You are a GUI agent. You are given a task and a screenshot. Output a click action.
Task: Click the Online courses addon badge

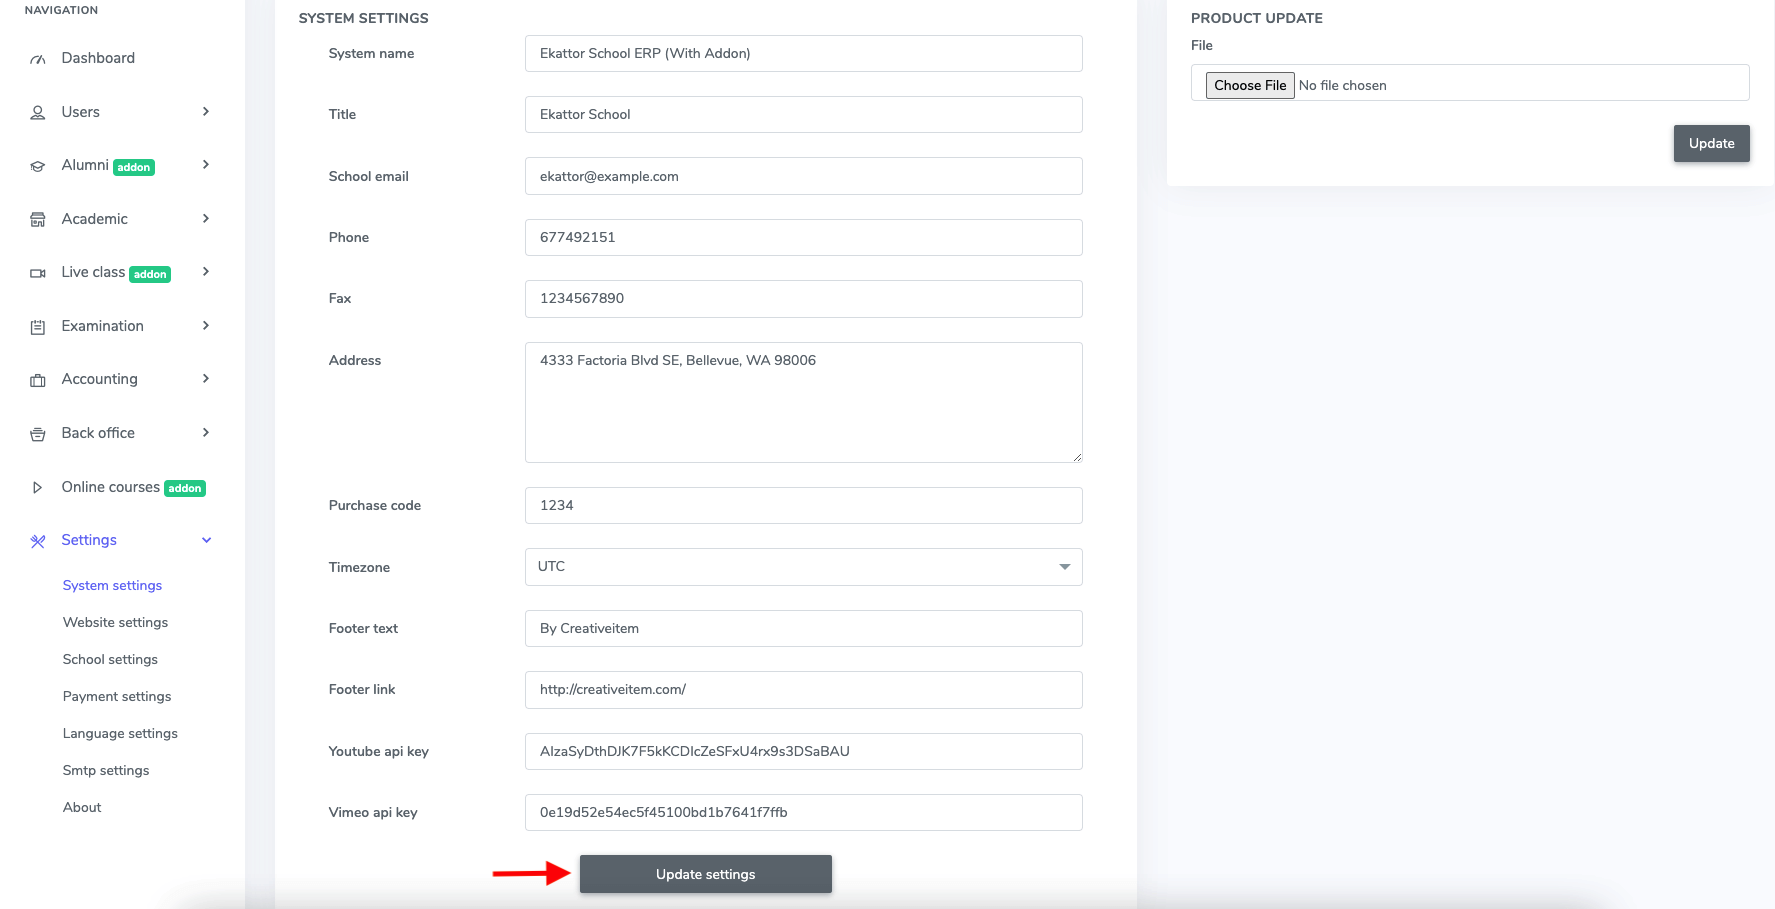coord(184,488)
